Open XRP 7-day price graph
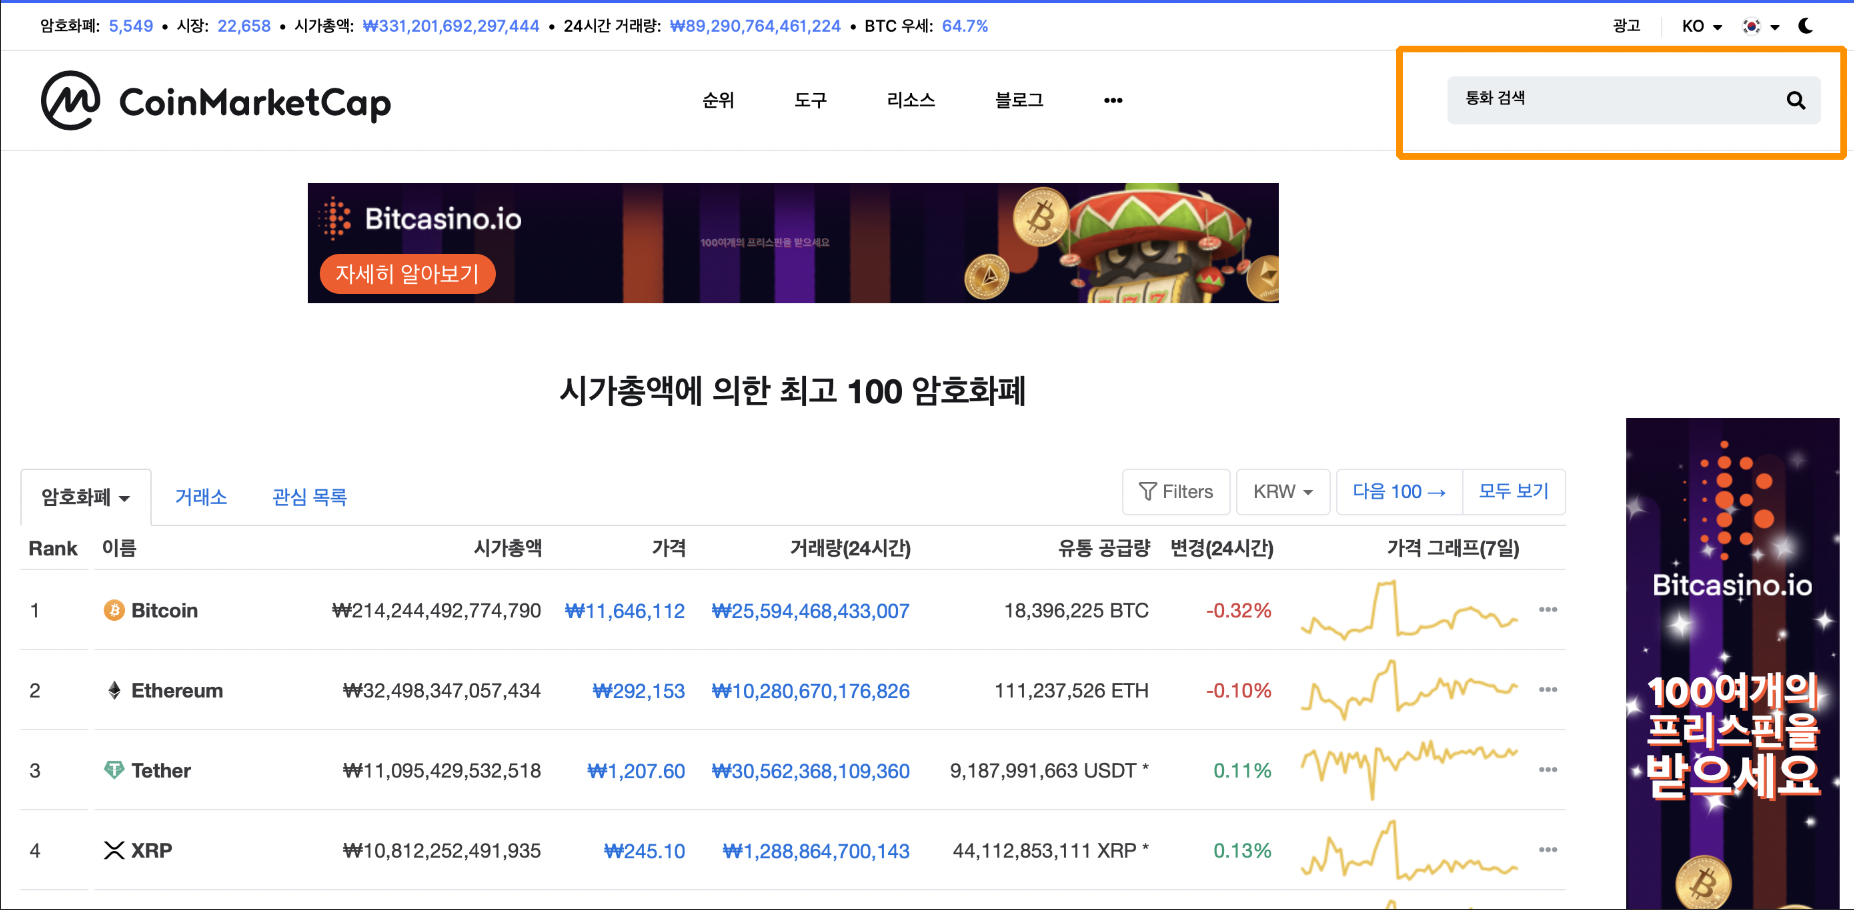Viewport: 1854px width, 910px height. coord(1409,850)
